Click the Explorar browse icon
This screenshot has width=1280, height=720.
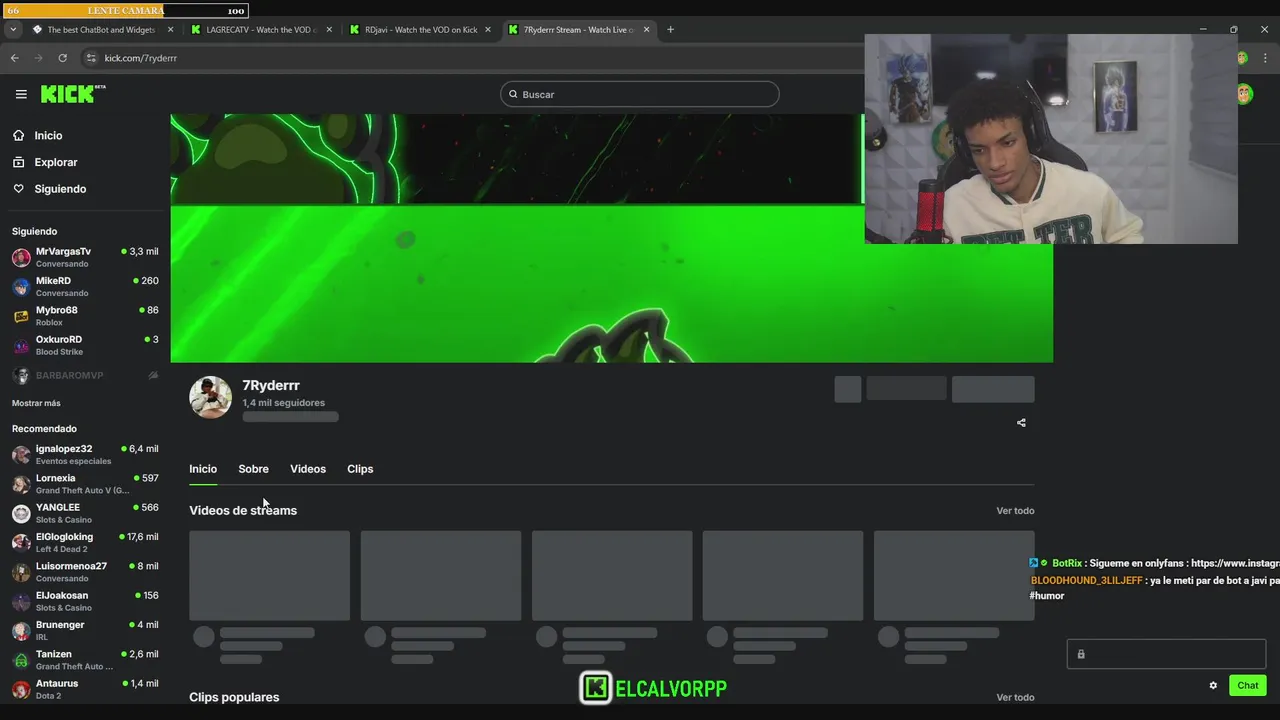(x=19, y=162)
